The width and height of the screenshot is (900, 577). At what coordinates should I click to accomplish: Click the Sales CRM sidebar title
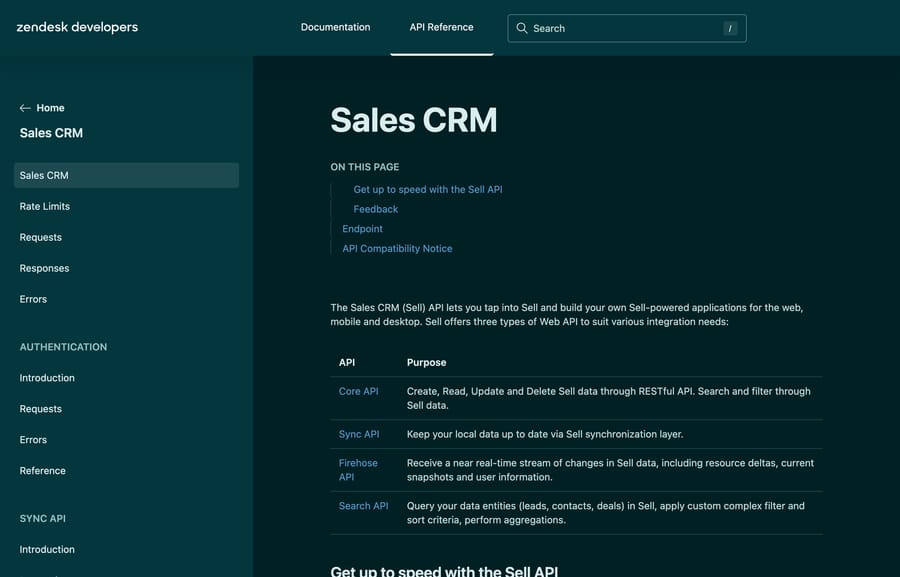pyautogui.click(x=51, y=133)
